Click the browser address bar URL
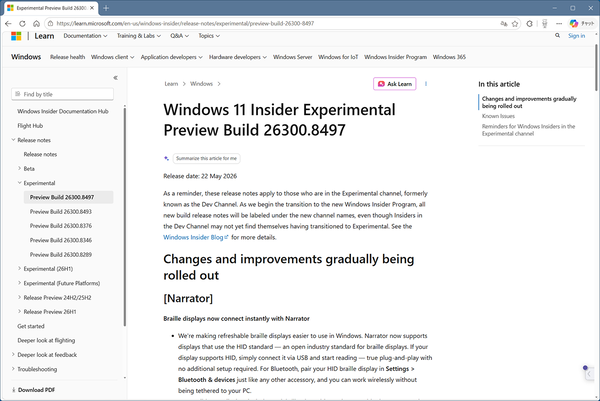Screen dimensions: 600x401 [x=185, y=24]
